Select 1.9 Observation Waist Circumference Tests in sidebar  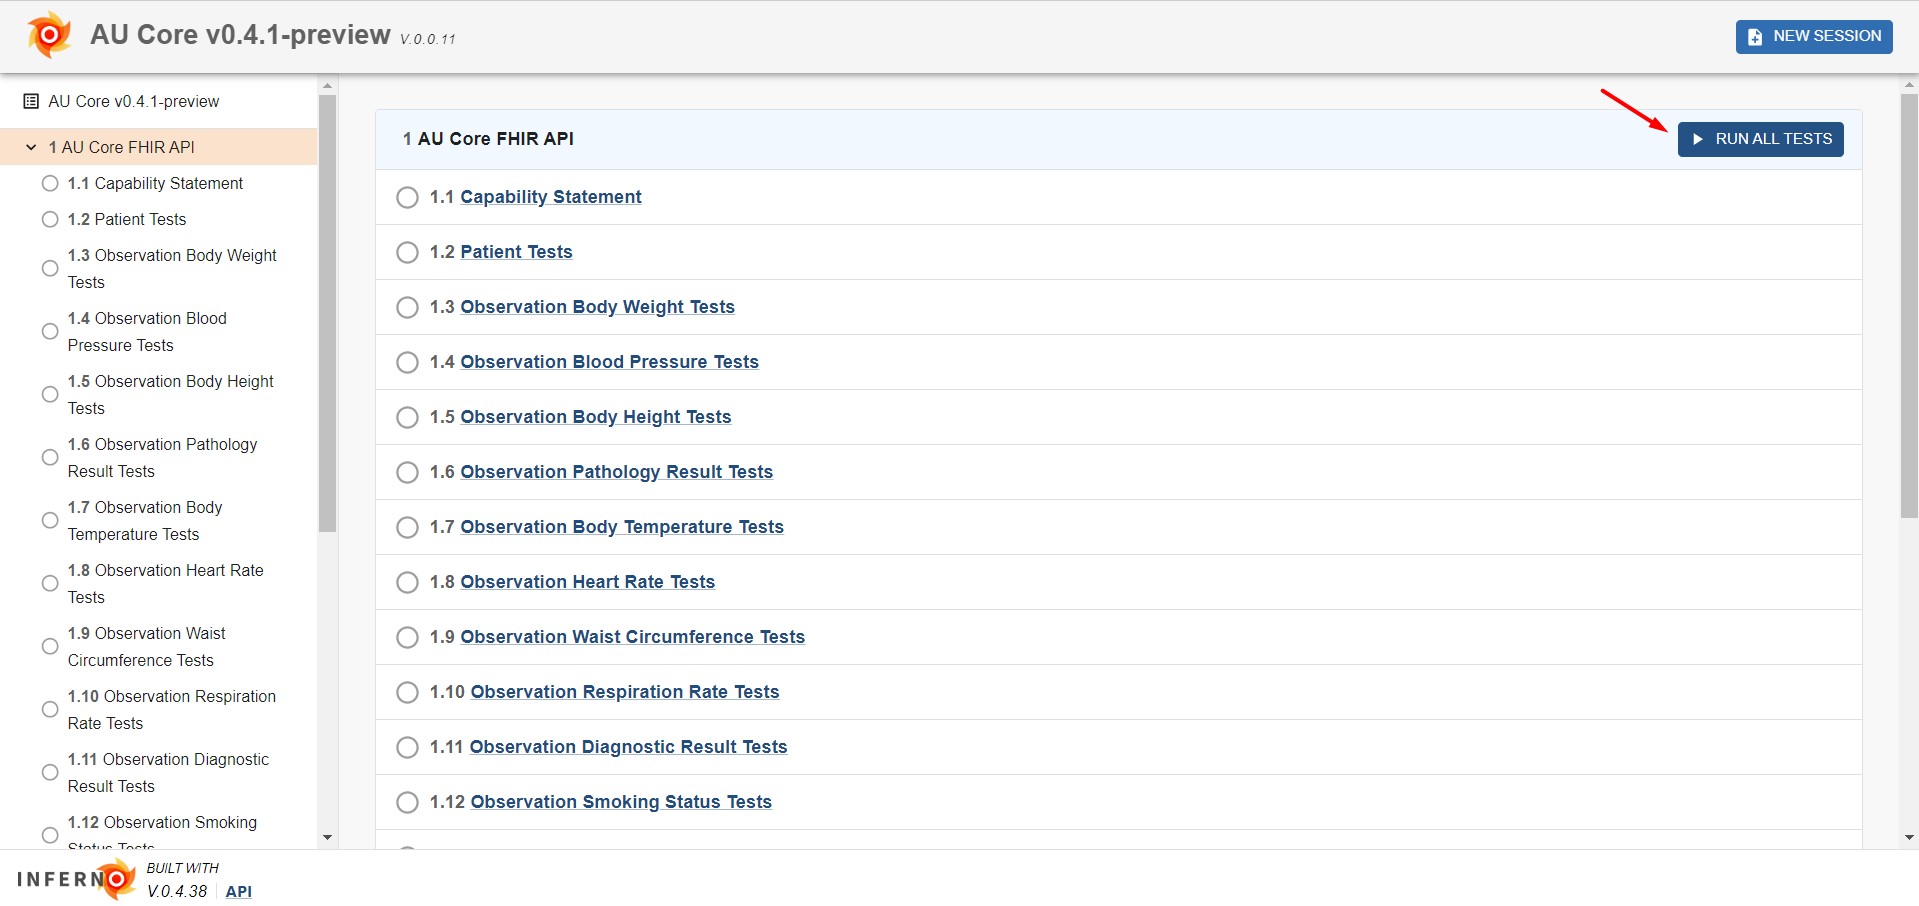tap(147, 646)
